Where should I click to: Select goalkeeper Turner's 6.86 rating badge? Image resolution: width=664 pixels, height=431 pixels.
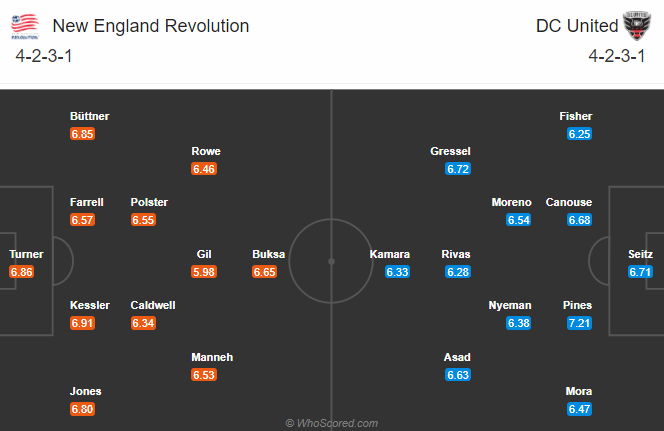pyautogui.click(x=22, y=272)
